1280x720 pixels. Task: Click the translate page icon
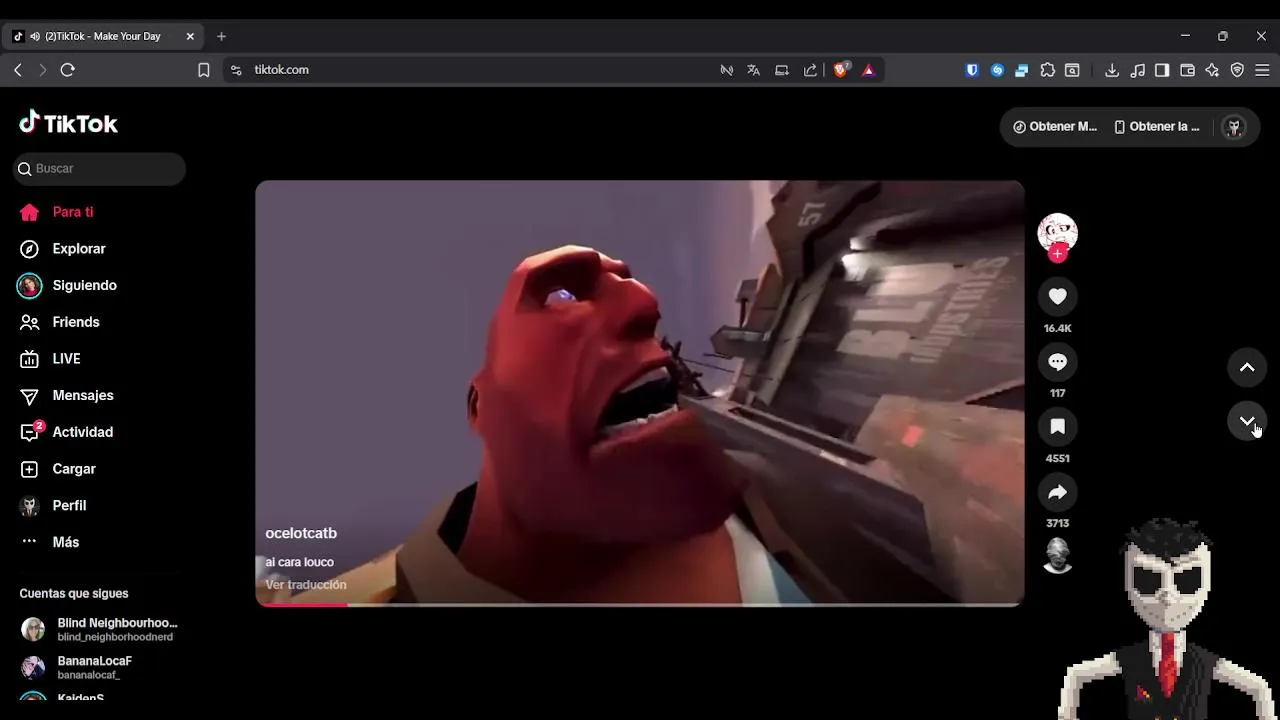[x=754, y=70]
